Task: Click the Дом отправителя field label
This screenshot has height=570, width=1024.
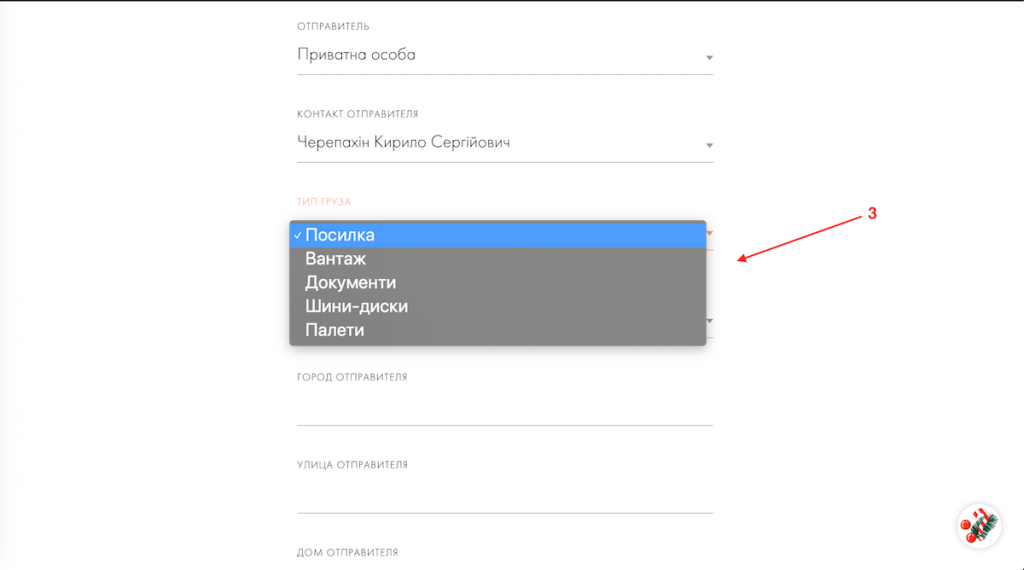Action: (347, 552)
